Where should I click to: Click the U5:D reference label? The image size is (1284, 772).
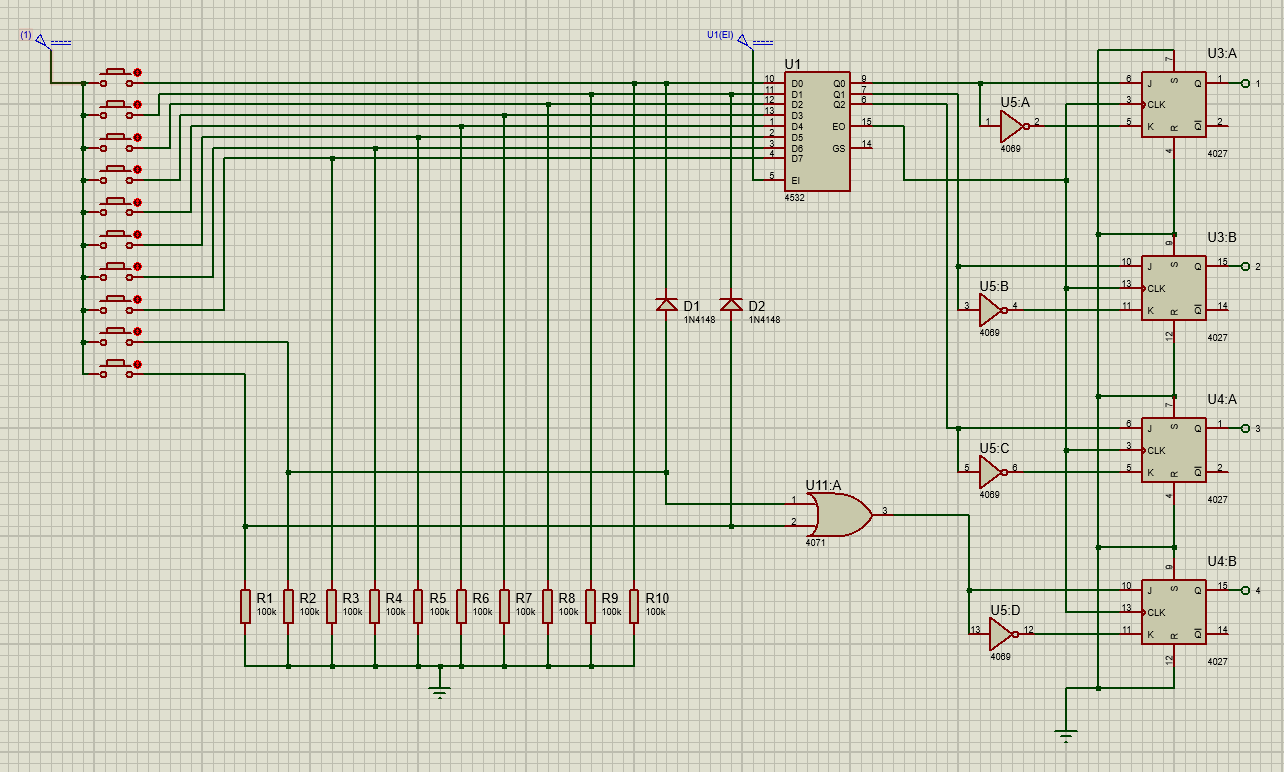(x=1005, y=610)
